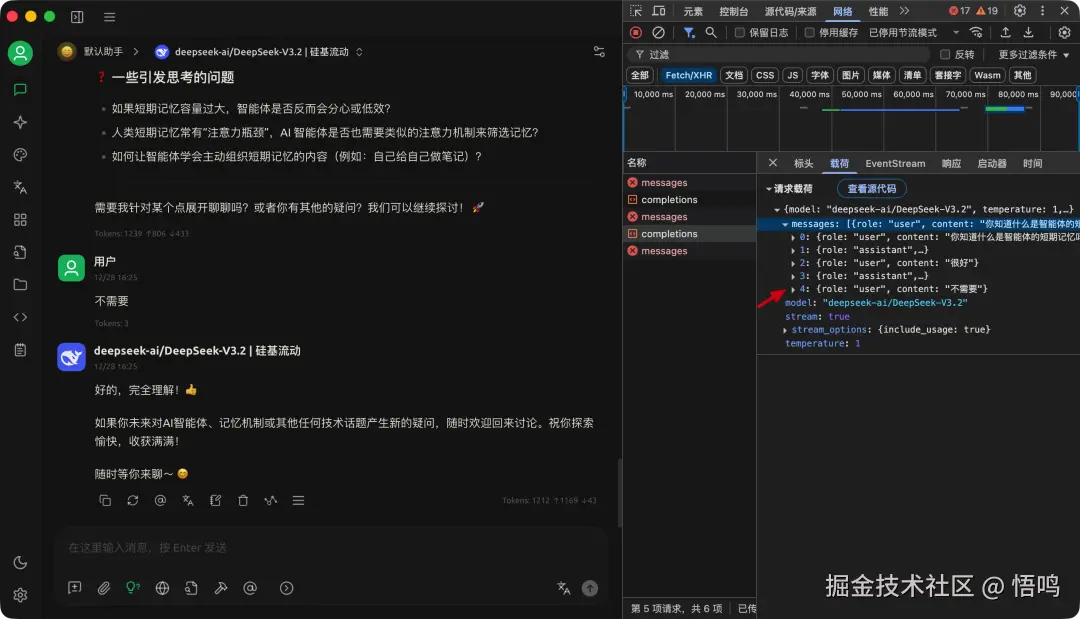Switch to the 元素 DevTools tab
Viewport: 1080px width, 619px height.
point(693,11)
